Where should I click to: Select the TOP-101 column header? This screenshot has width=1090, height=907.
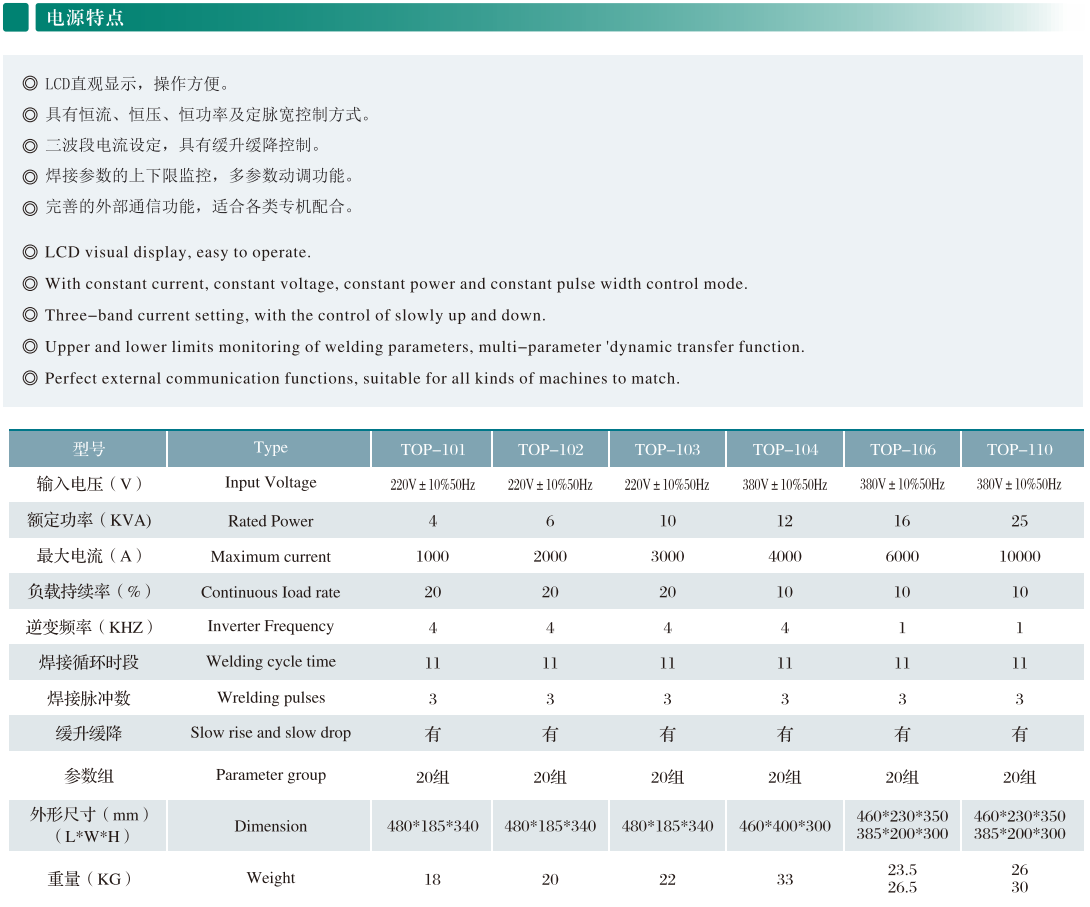[x=432, y=449]
